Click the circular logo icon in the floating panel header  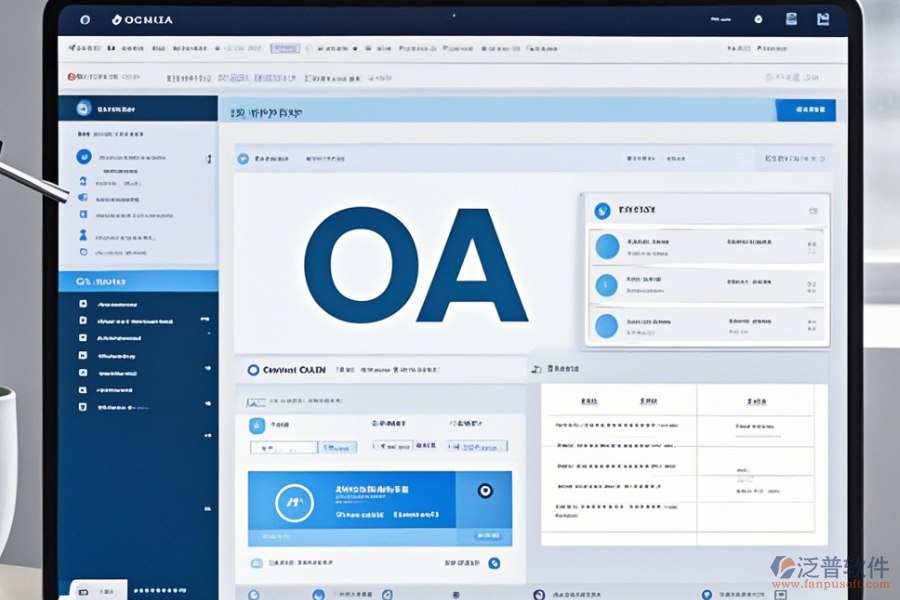(x=601, y=210)
